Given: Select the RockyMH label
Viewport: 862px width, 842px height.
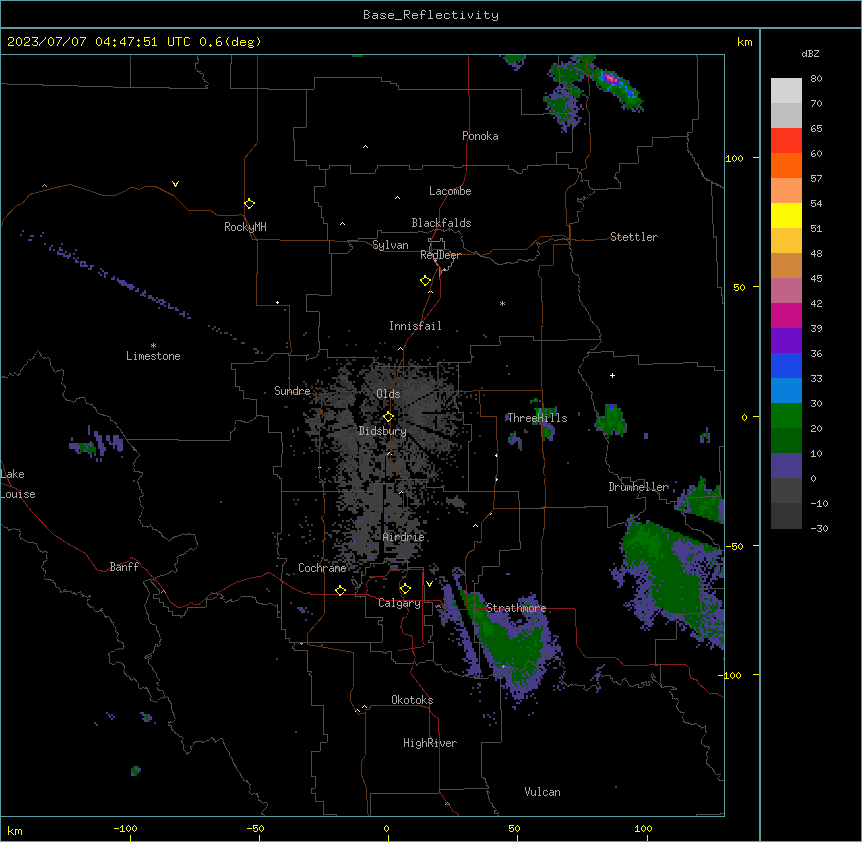Looking at the screenshot, I should [x=245, y=227].
